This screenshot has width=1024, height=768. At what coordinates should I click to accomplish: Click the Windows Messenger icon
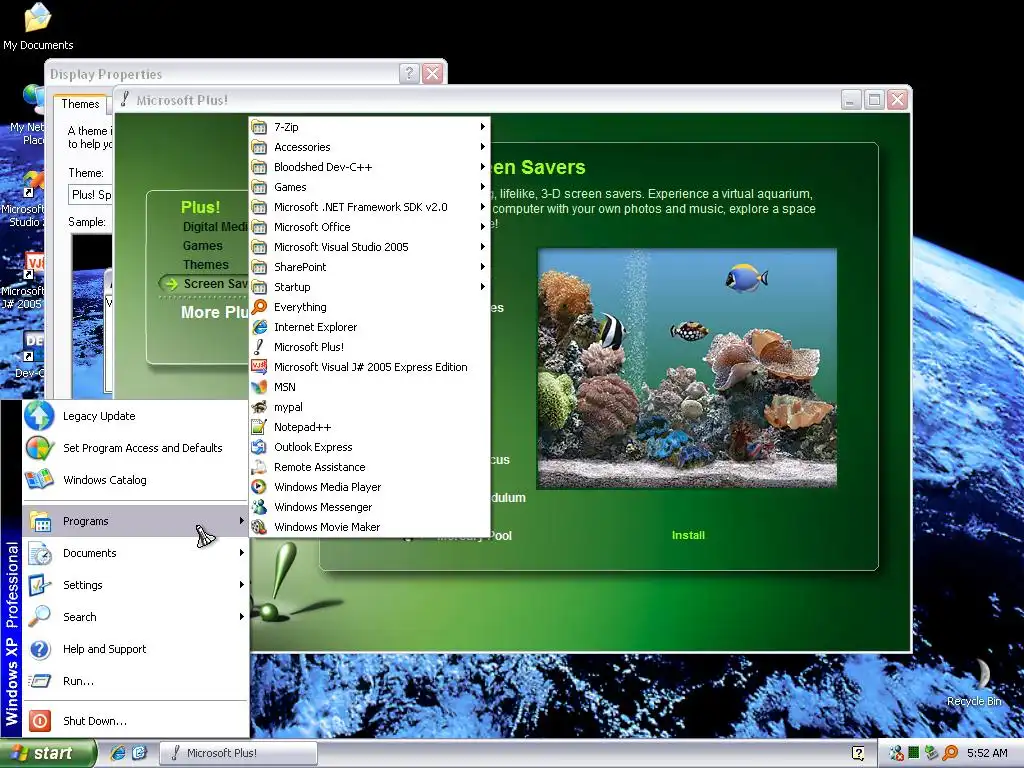coord(259,507)
